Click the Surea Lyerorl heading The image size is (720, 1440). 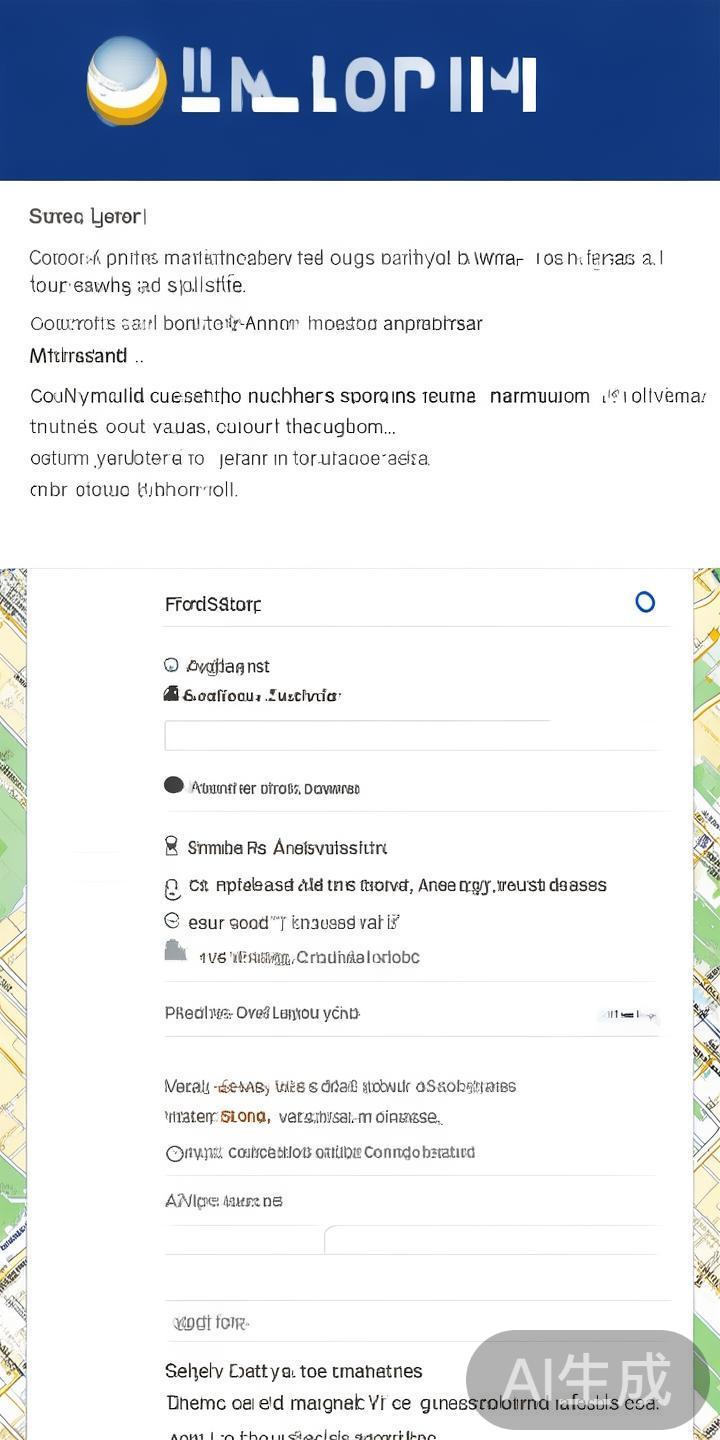click(88, 216)
